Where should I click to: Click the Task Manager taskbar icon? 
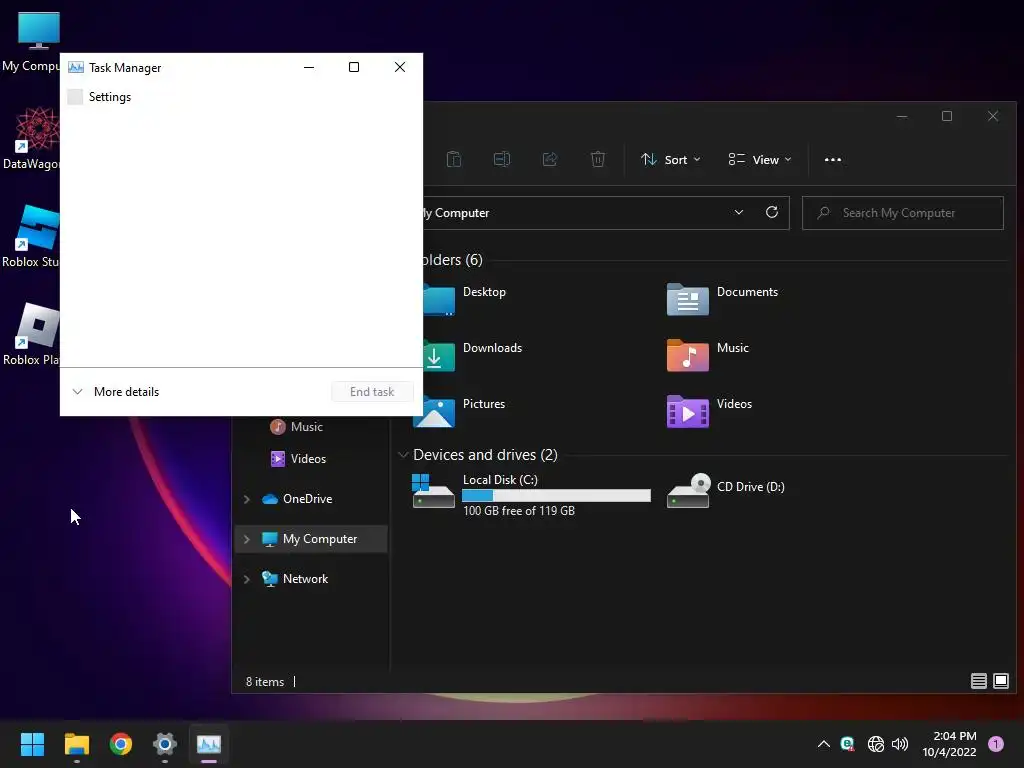click(209, 744)
